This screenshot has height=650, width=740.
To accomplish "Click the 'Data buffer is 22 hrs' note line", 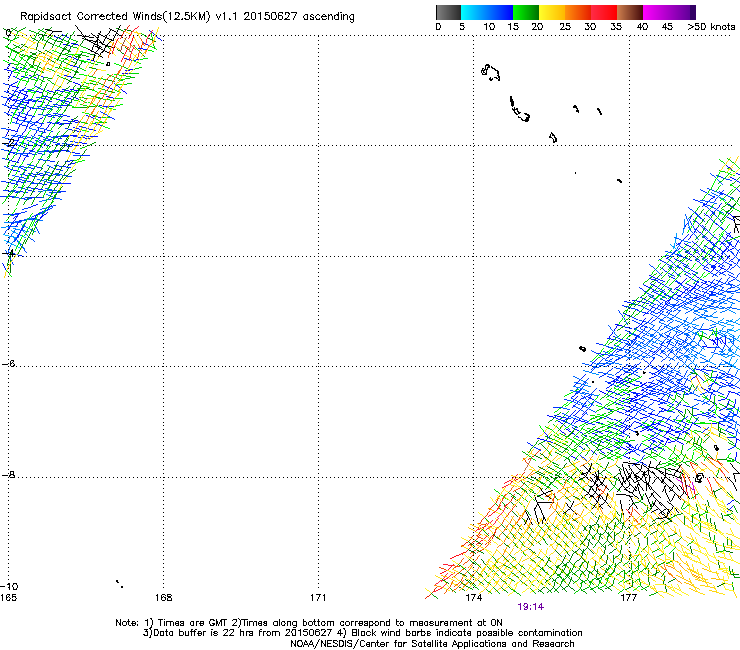I will (x=362, y=633).
